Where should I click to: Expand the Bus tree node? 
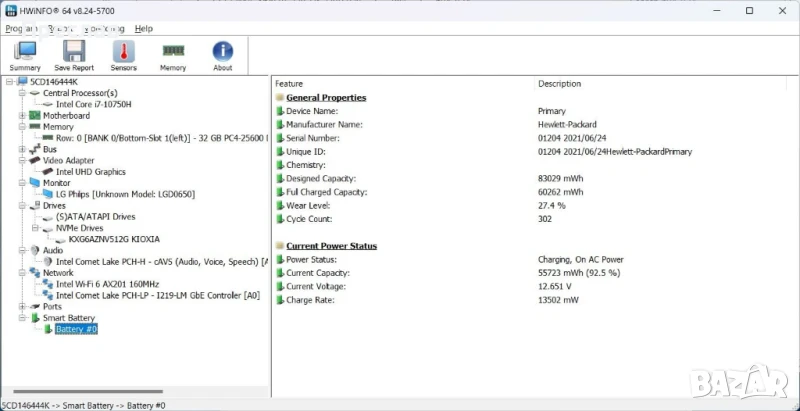[x=22, y=149]
